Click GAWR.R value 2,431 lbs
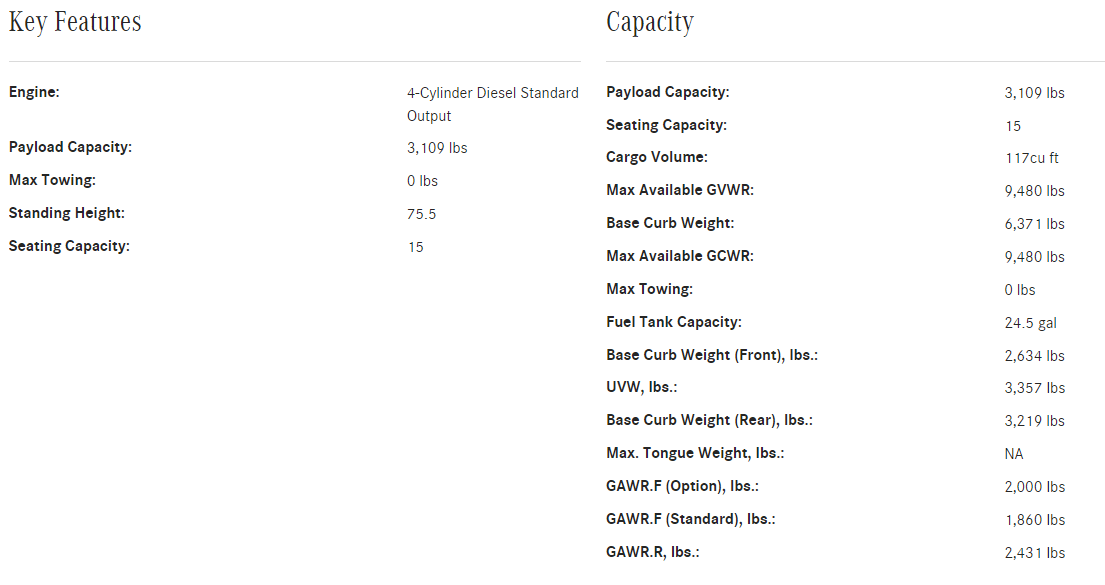 pyautogui.click(x=1035, y=553)
